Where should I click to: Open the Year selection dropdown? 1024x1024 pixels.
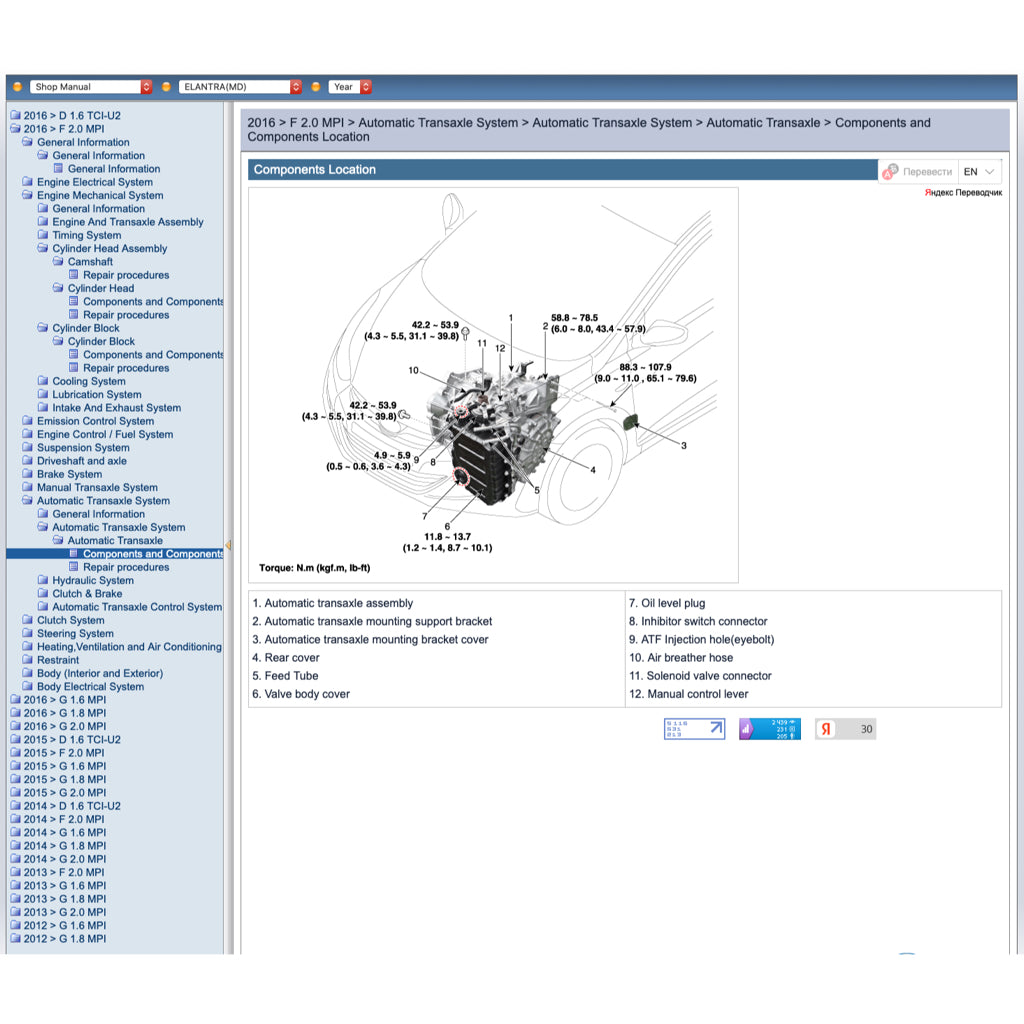pos(351,87)
